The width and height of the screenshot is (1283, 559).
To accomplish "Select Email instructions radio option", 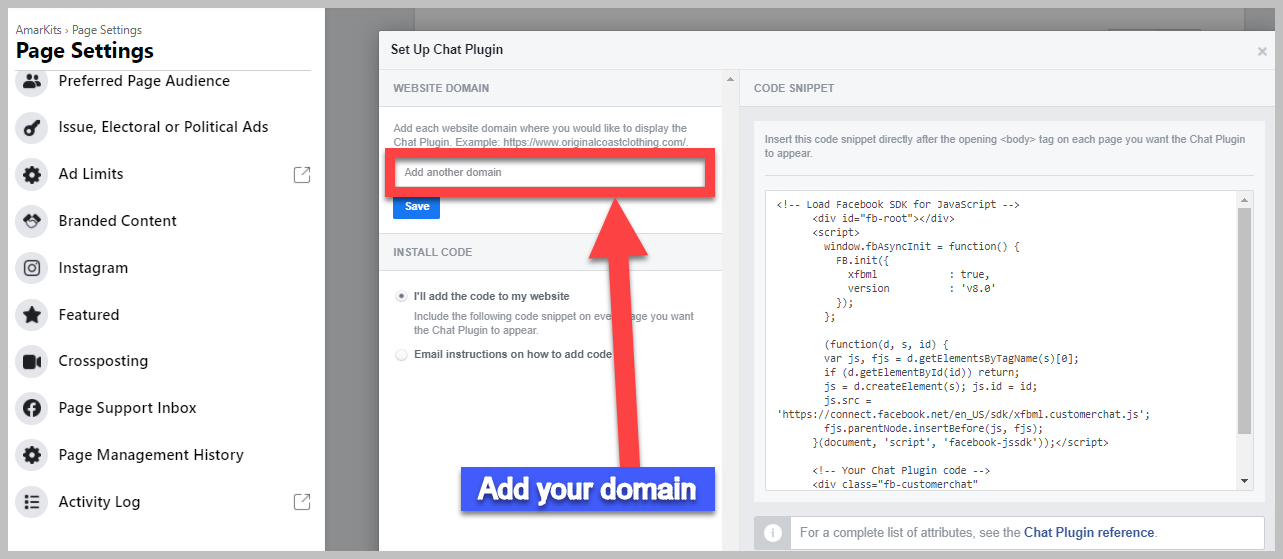I will tap(402, 354).
